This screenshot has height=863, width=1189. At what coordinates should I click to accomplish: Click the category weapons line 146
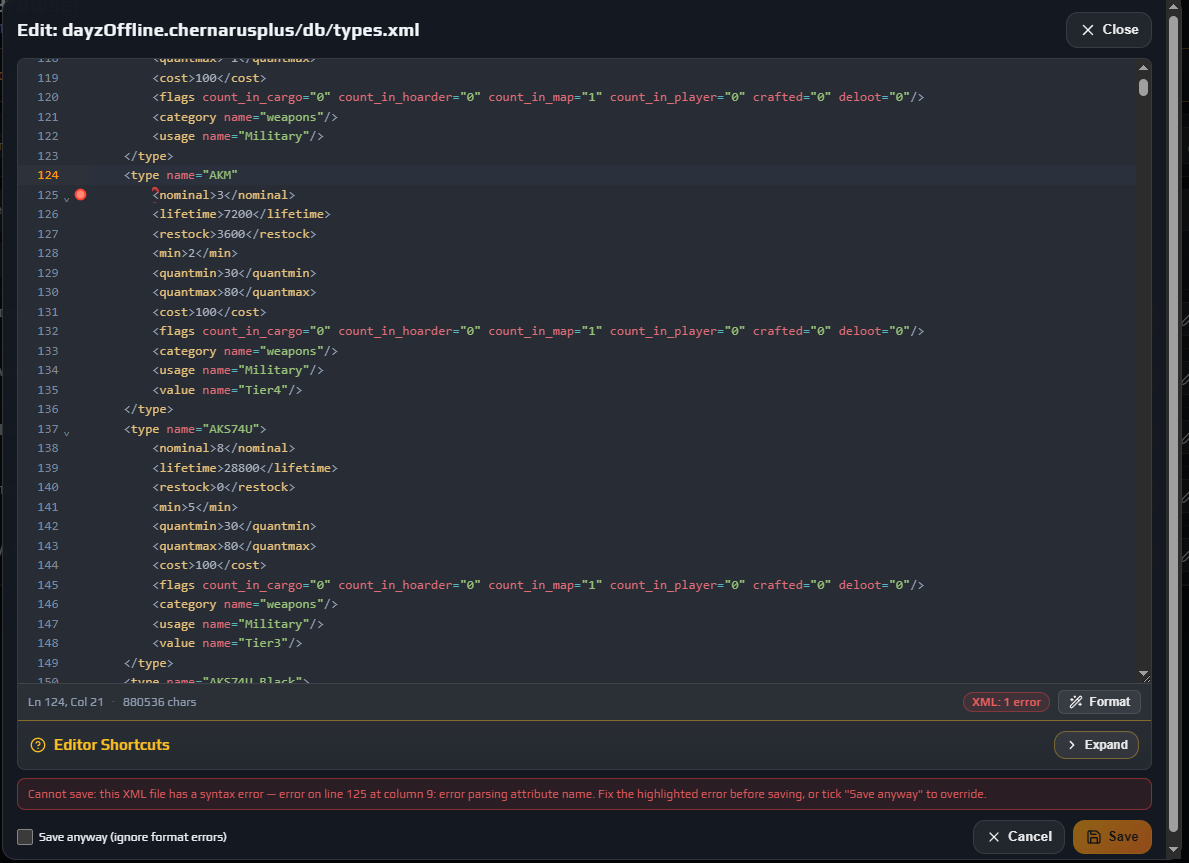click(x=245, y=604)
